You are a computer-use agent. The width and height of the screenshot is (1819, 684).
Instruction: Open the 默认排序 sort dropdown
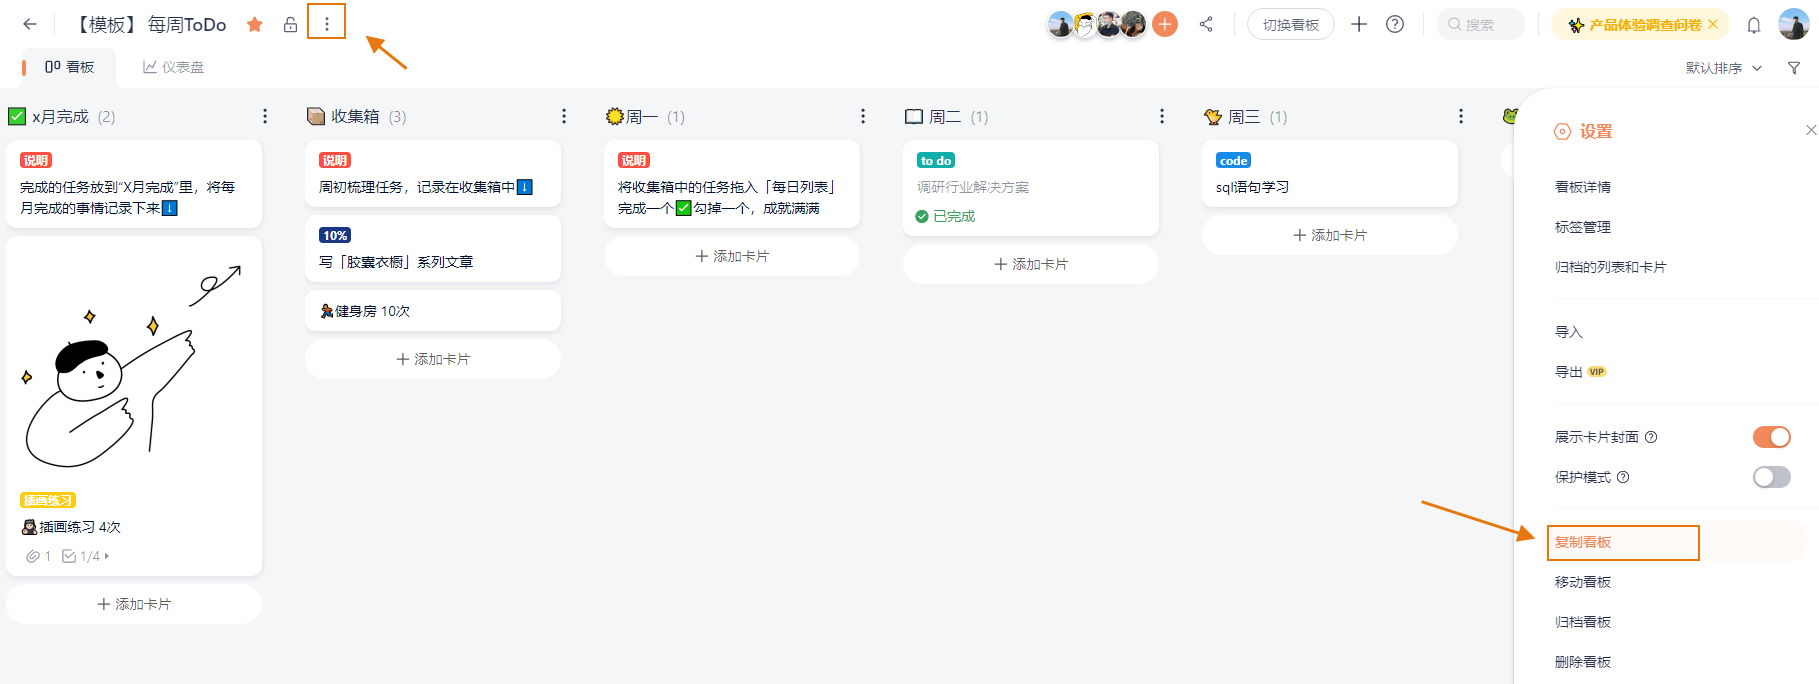(1723, 68)
